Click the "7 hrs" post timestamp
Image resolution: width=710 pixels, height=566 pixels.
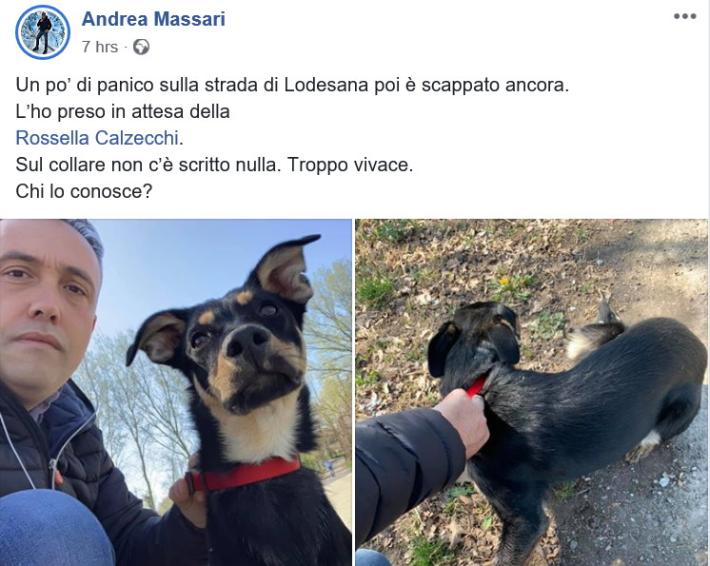100,47
